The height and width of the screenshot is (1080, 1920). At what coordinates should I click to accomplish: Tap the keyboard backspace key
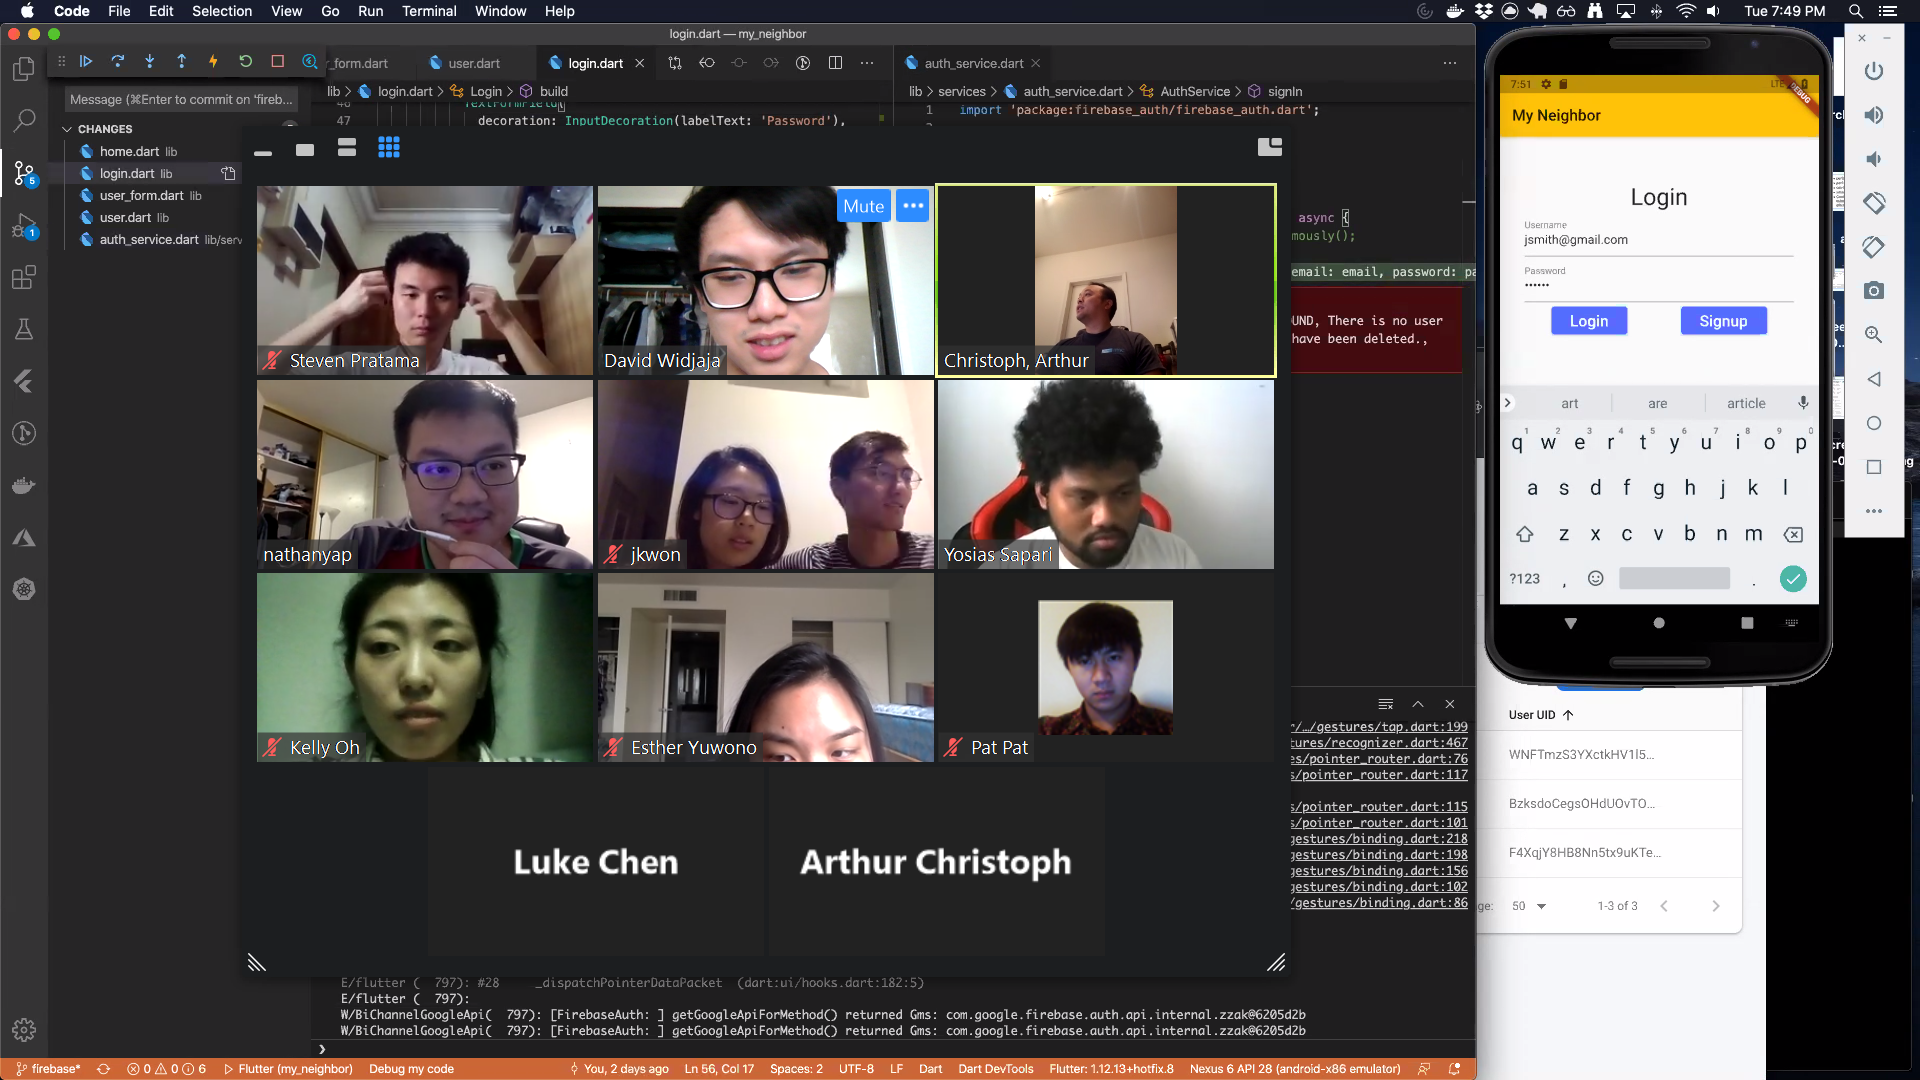click(x=1794, y=535)
